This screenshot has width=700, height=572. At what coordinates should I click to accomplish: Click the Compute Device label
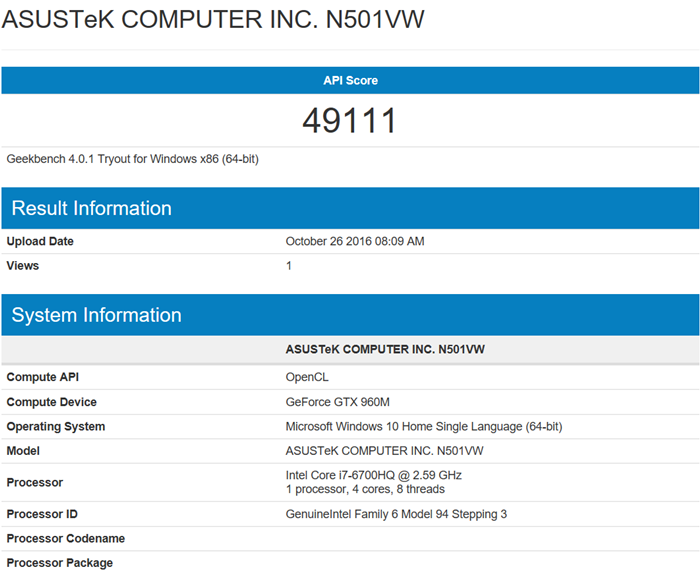52,402
